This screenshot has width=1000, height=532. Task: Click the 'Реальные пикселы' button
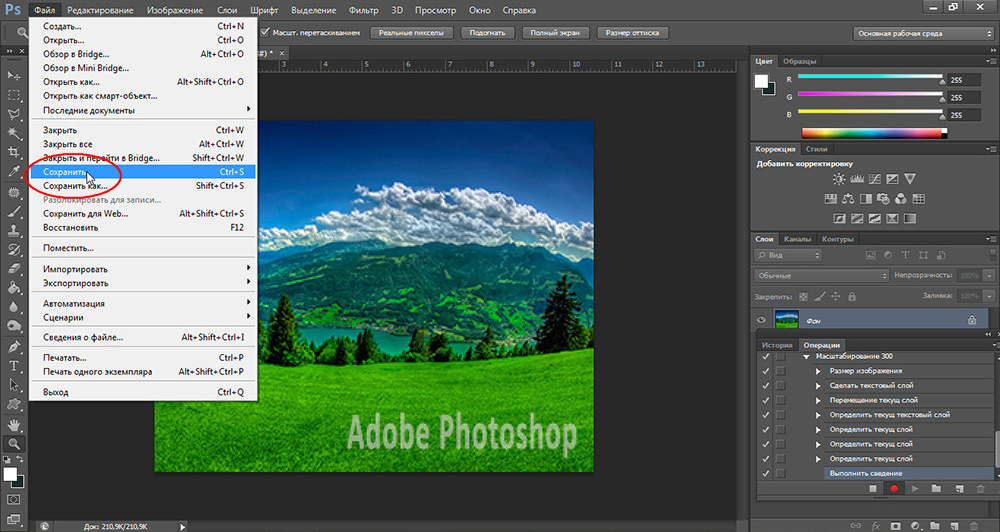pyautogui.click(x=411, y=33)
